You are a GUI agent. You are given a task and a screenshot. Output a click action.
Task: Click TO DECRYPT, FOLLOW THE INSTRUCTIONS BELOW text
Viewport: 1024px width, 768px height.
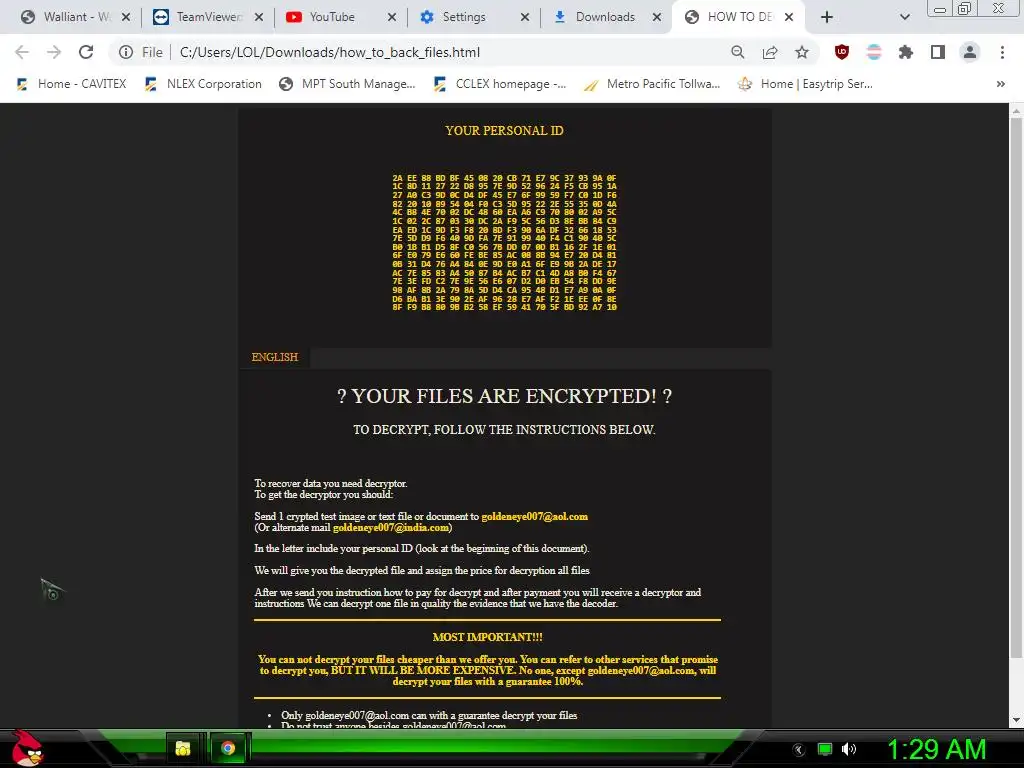coord(504,430)
